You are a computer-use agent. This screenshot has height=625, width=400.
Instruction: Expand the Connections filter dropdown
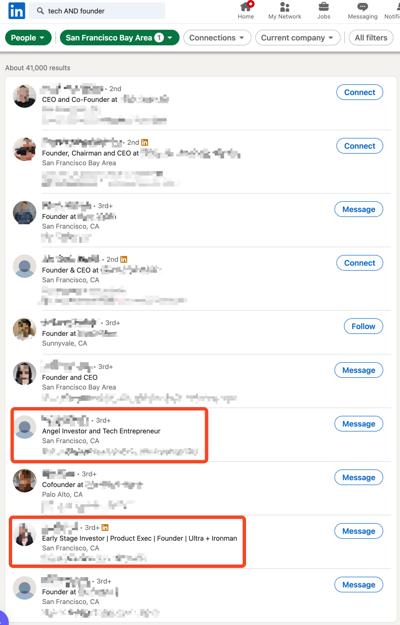tap(217, 38)
